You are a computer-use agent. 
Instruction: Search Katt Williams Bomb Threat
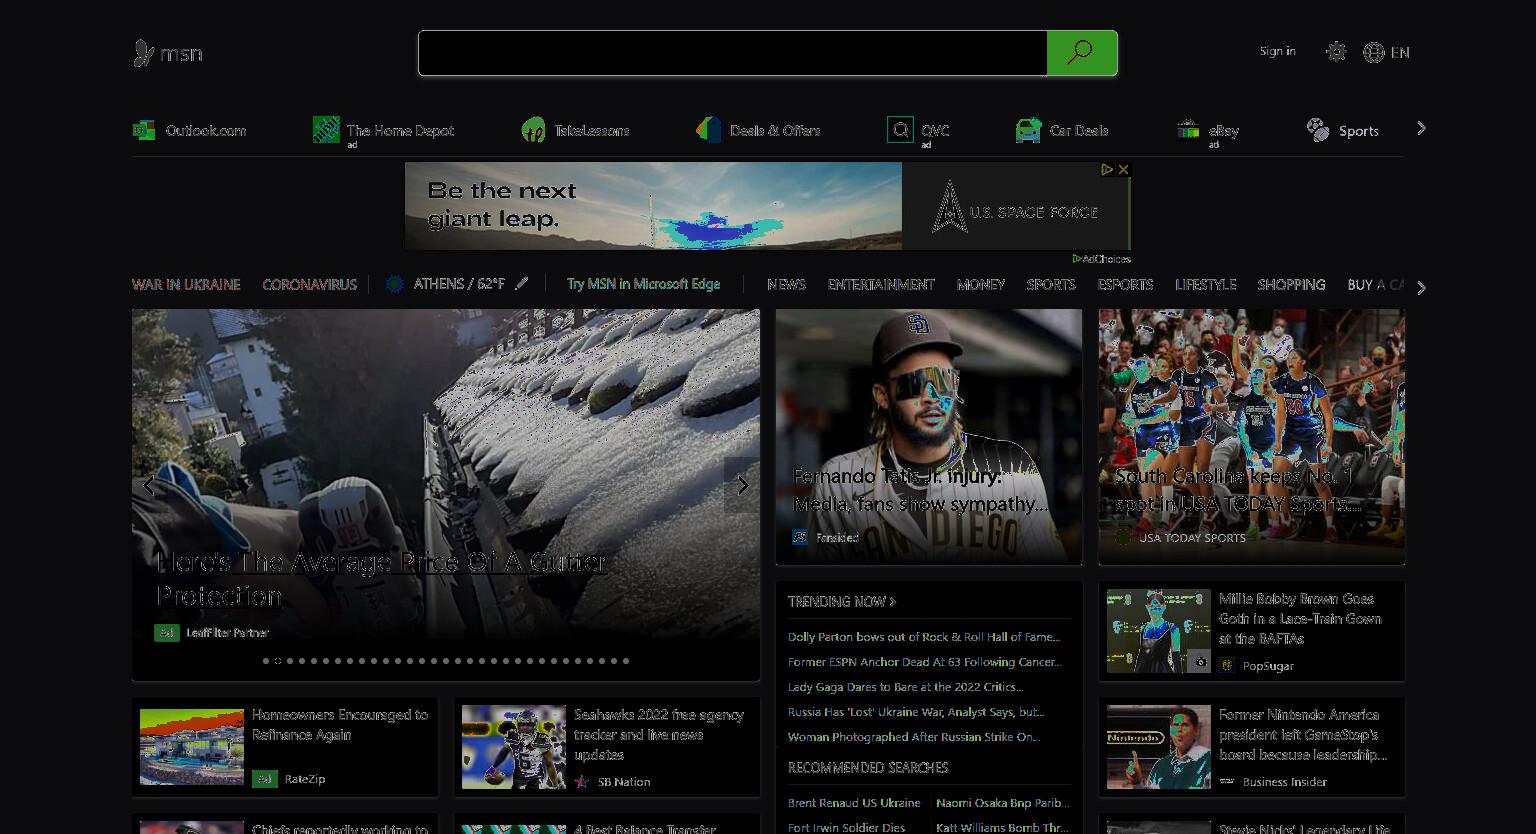(x=1002, y=828)
